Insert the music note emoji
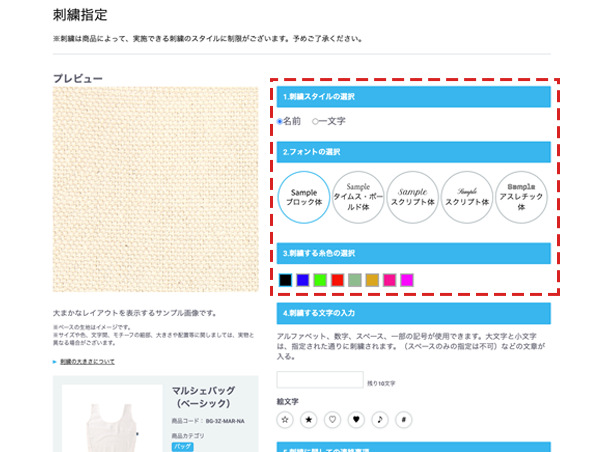600x452 pixels. [381, 419]
